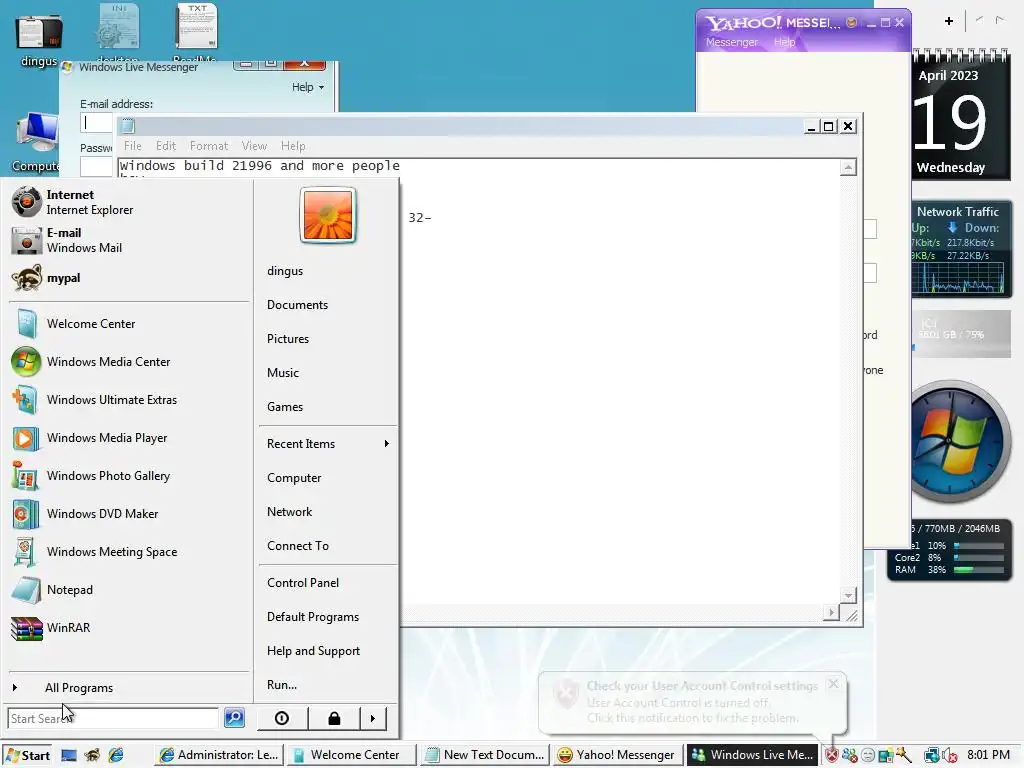The width and height of the screenshot is (1024, 768).
Task: Expand Recent Items submenu
Action: point(328,444)
